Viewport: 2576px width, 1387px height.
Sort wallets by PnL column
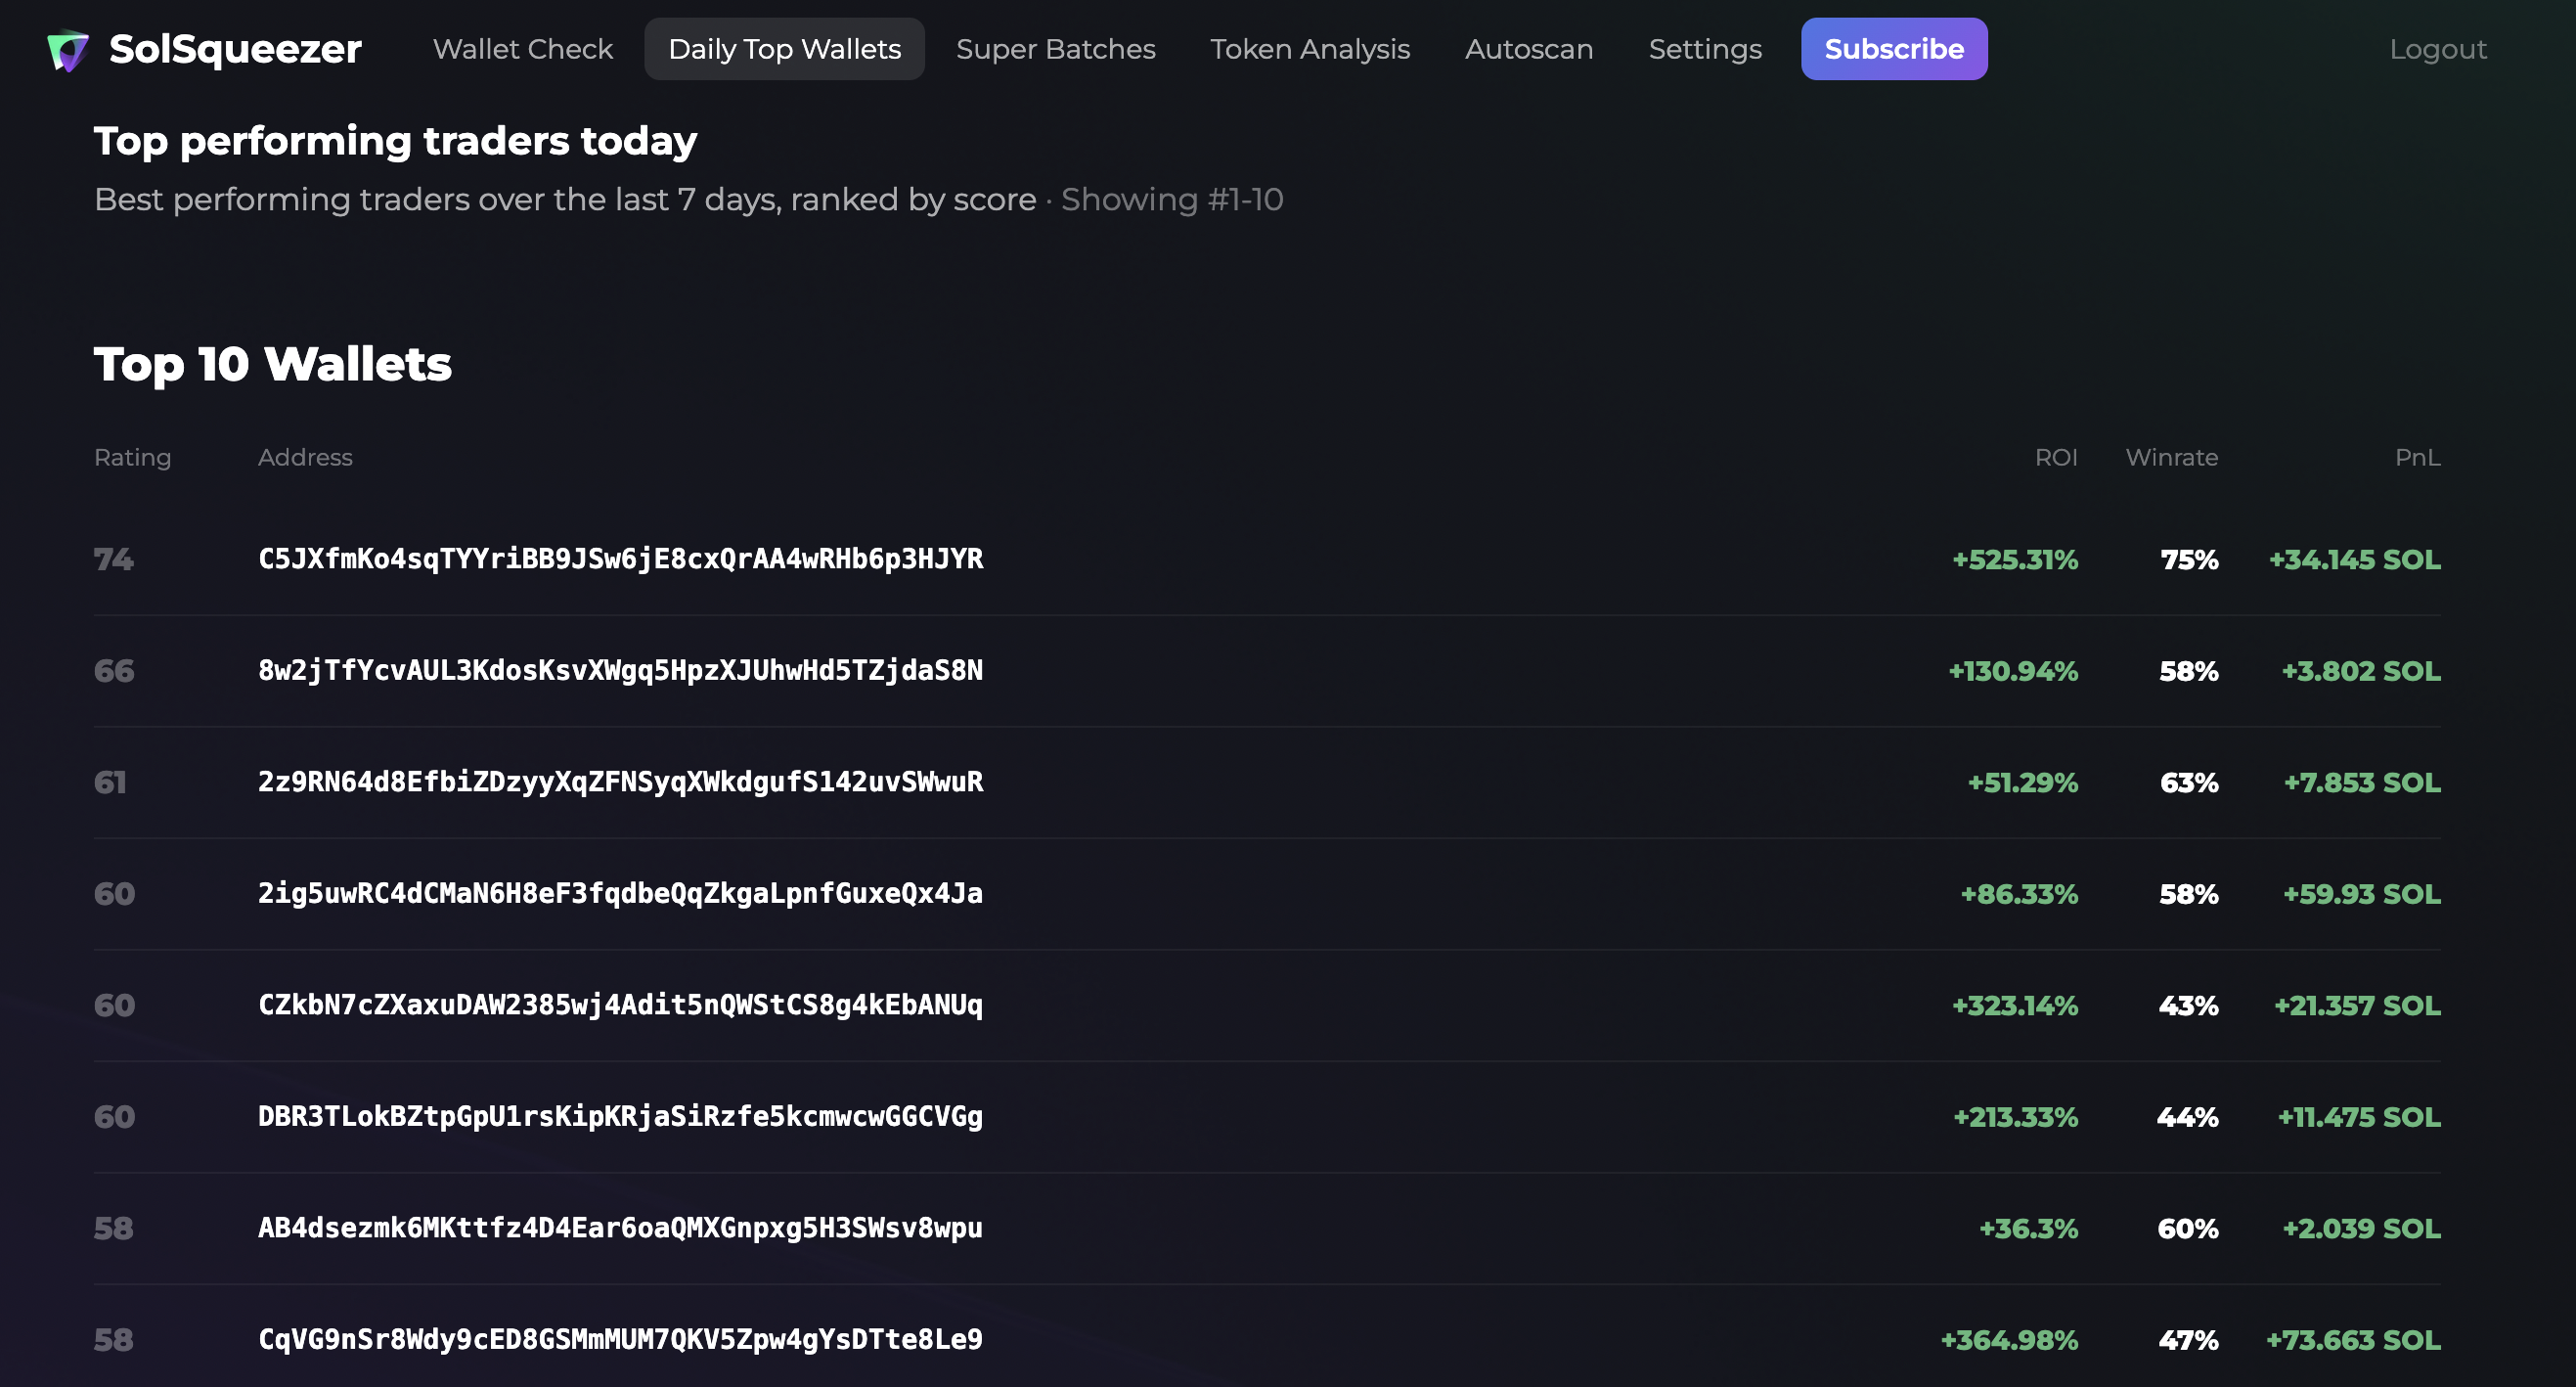[x=2418, y=457]
